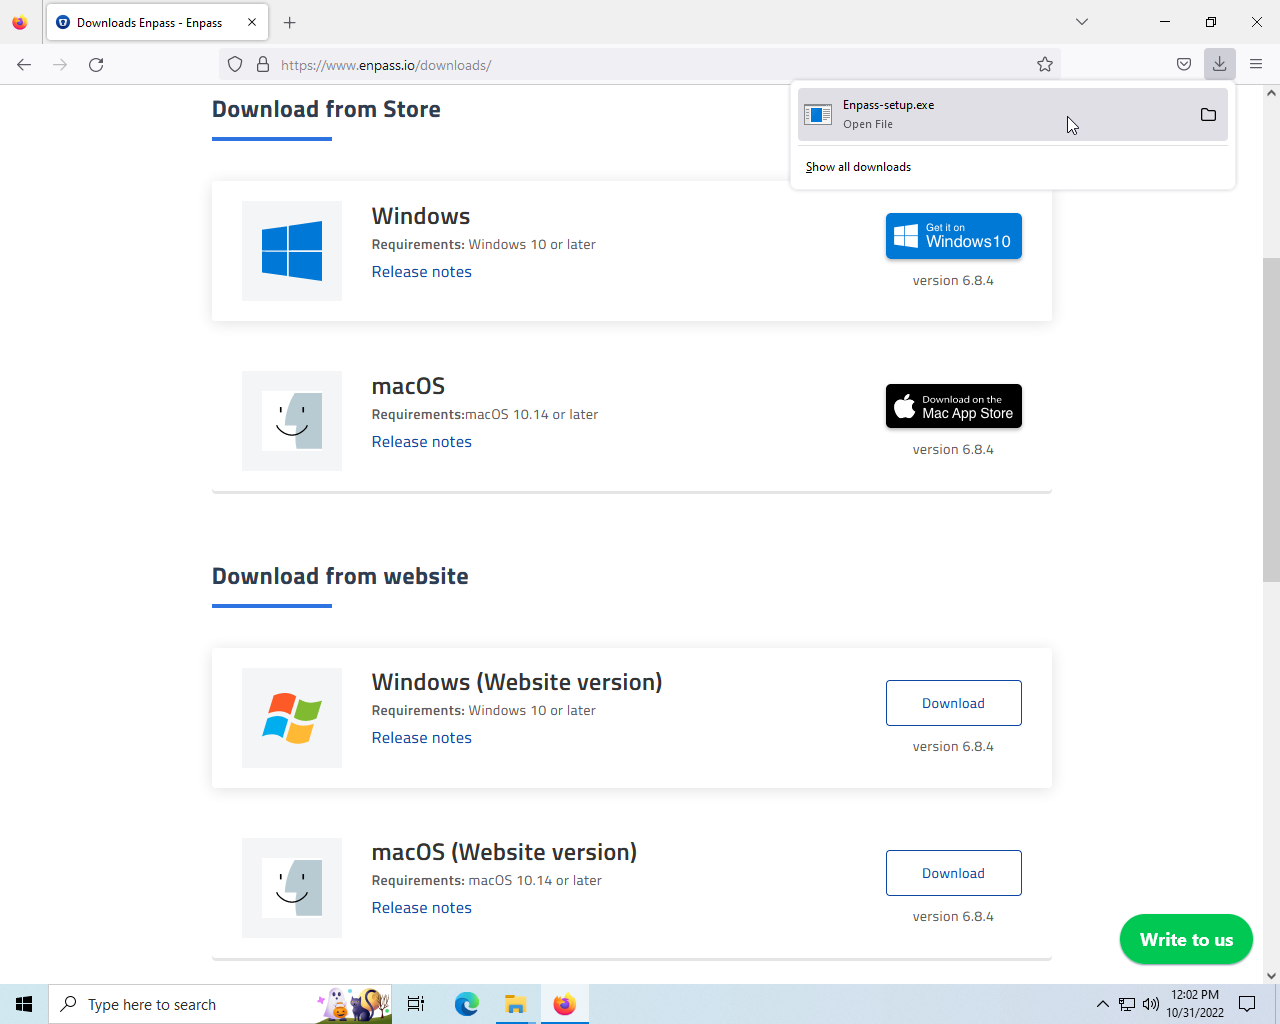Open network status tray icon
This screenshot has height=1024, width=1280.
1127,1004
